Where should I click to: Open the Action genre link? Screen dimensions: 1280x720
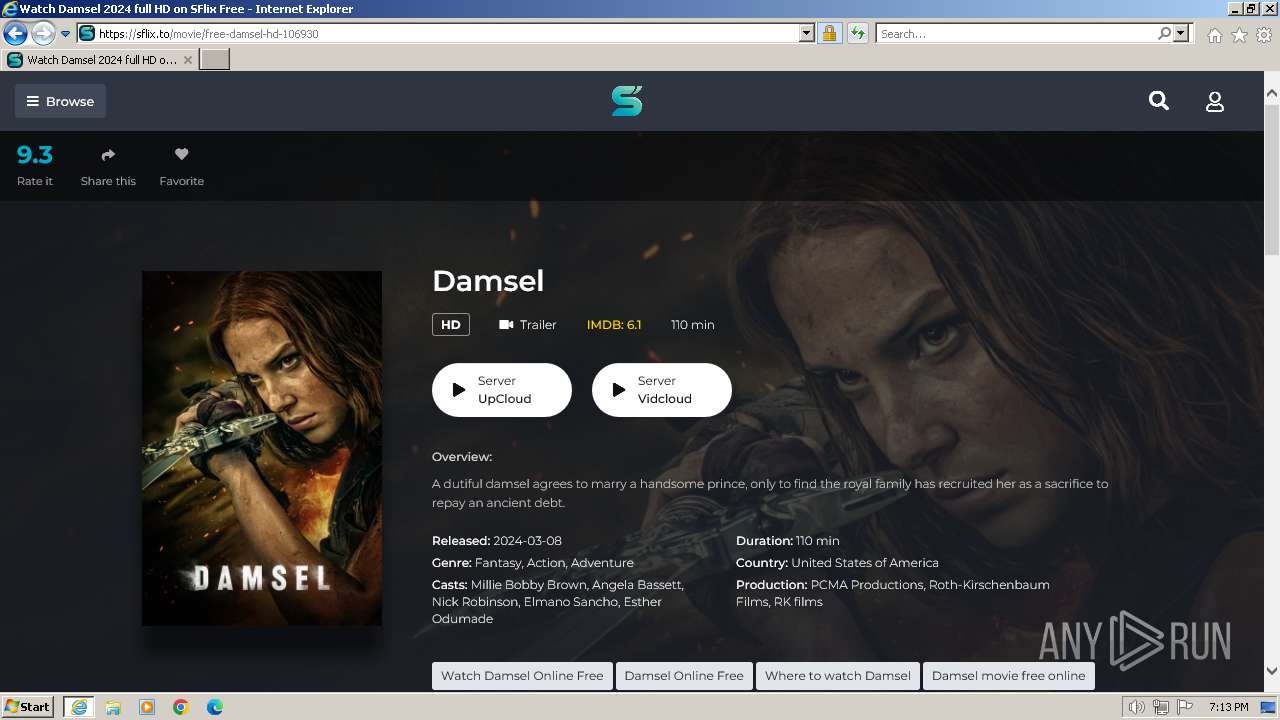[x=546, y=562]
